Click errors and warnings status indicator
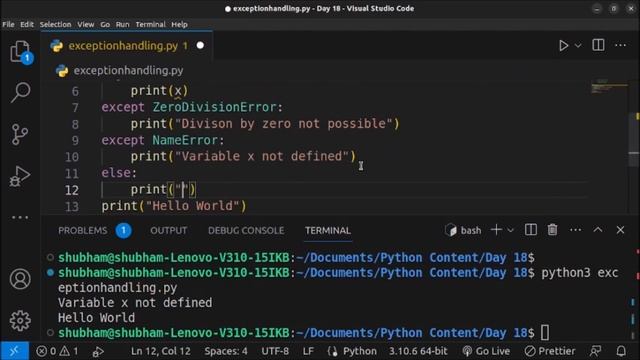640x360 pixels. (x=57, y=351)
